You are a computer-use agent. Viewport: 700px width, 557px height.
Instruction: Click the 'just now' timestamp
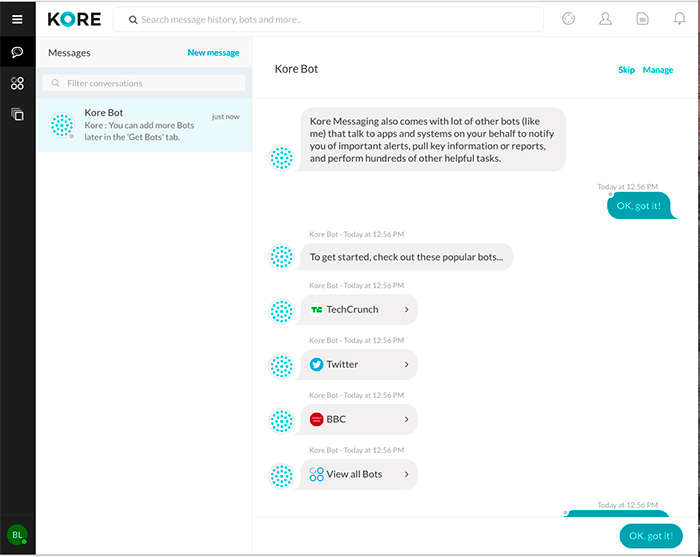pos(225,116)
